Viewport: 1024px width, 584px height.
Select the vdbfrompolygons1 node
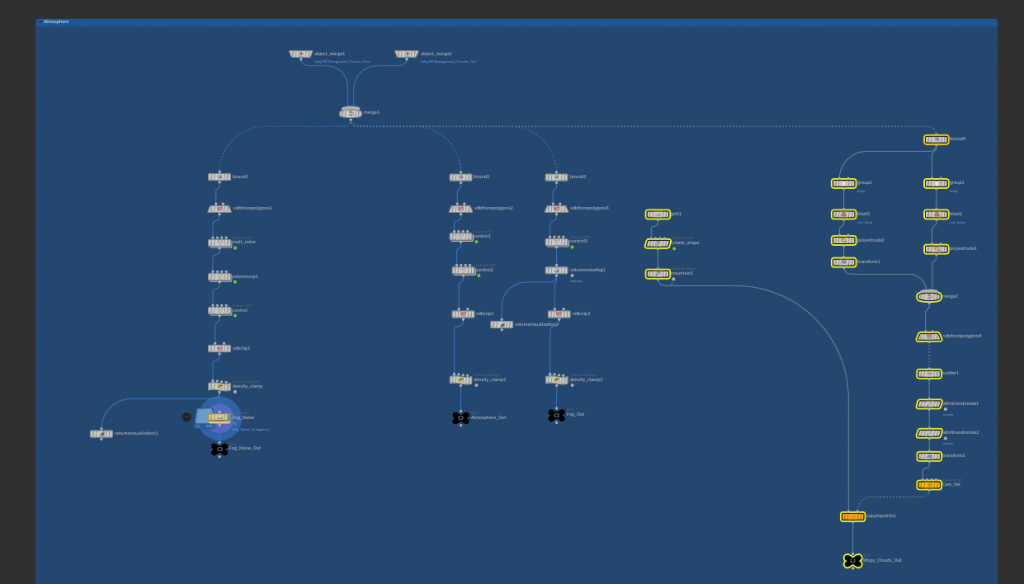tap(219, 209)
